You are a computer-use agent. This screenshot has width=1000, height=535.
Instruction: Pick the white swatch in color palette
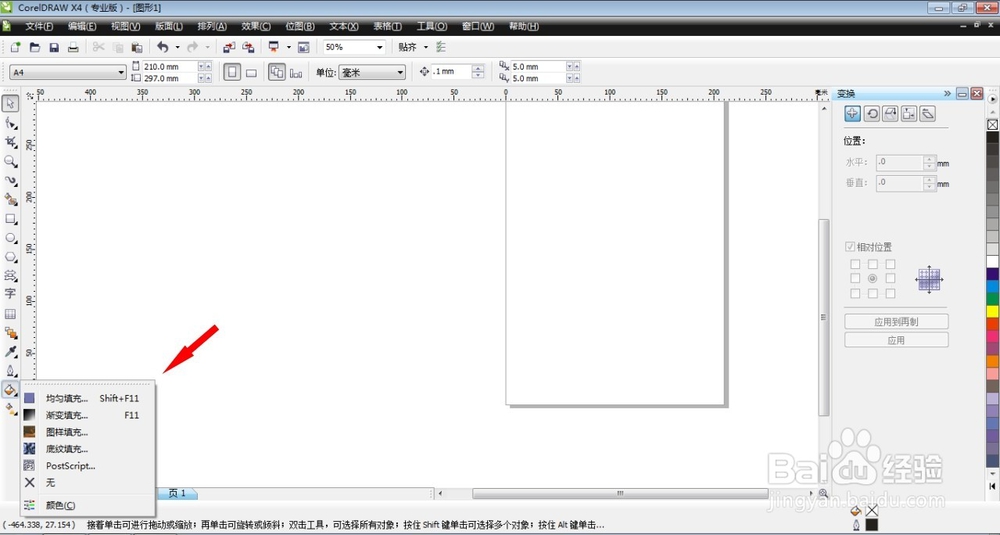click(x=993, y=262)
